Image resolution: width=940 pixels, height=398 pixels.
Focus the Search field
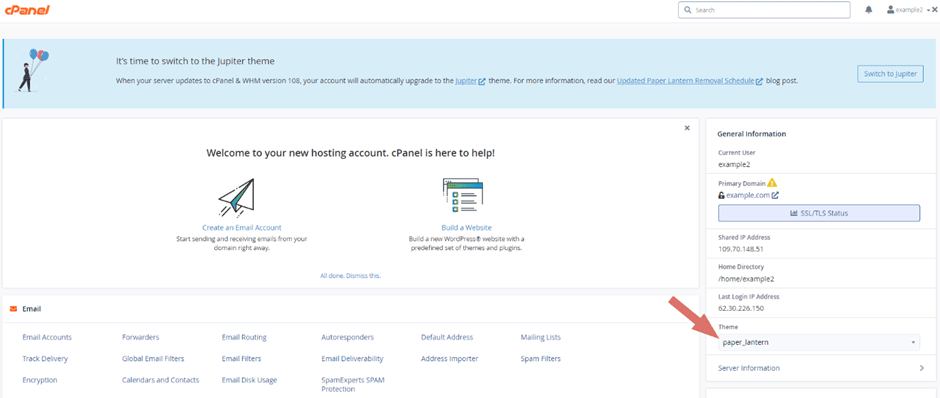pos(764,10)
